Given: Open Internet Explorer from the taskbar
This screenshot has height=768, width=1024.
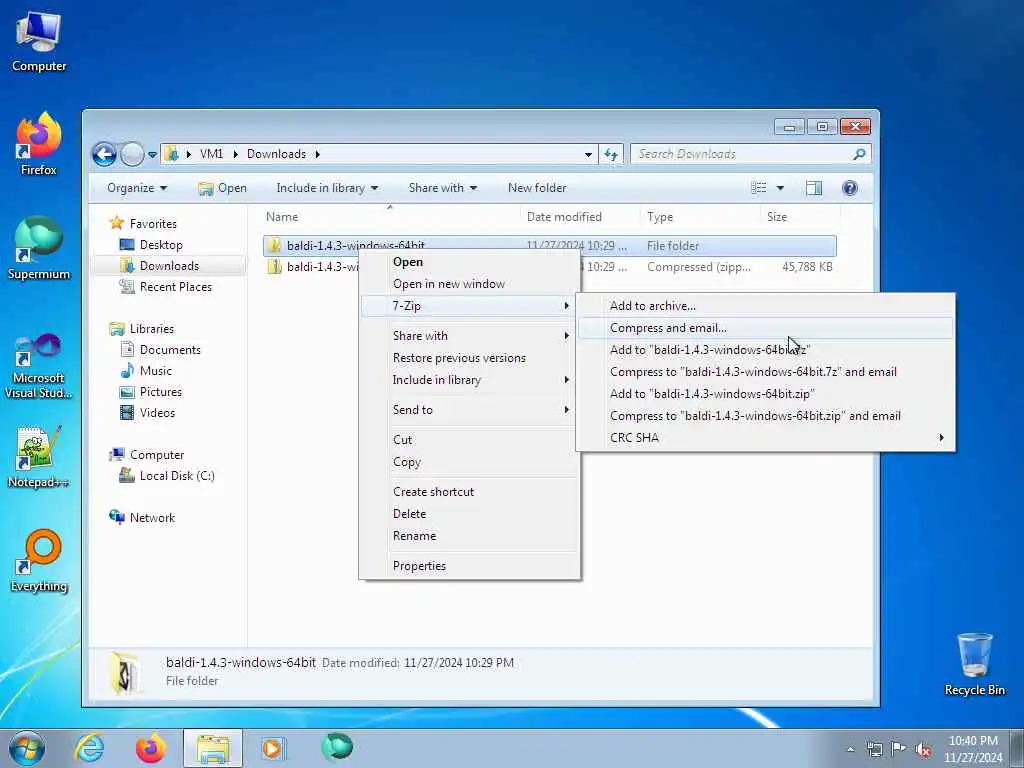Looking at the screenshot, I should click(89, 748).
